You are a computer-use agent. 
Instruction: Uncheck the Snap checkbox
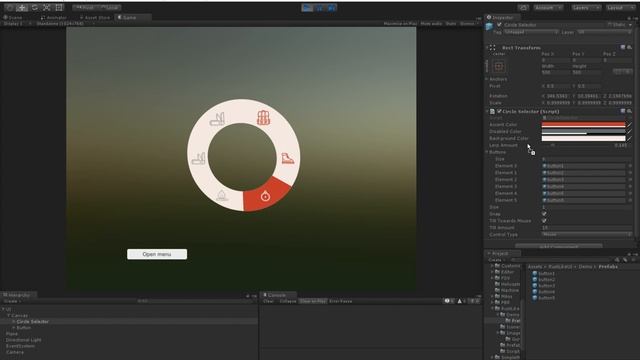(x=544, y=214)
